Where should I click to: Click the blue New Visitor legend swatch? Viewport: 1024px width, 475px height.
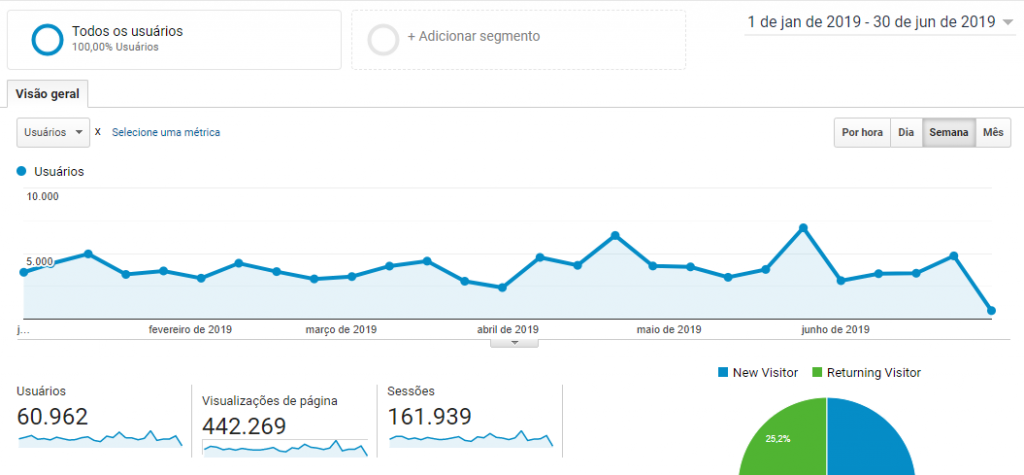tap(723, 373)
